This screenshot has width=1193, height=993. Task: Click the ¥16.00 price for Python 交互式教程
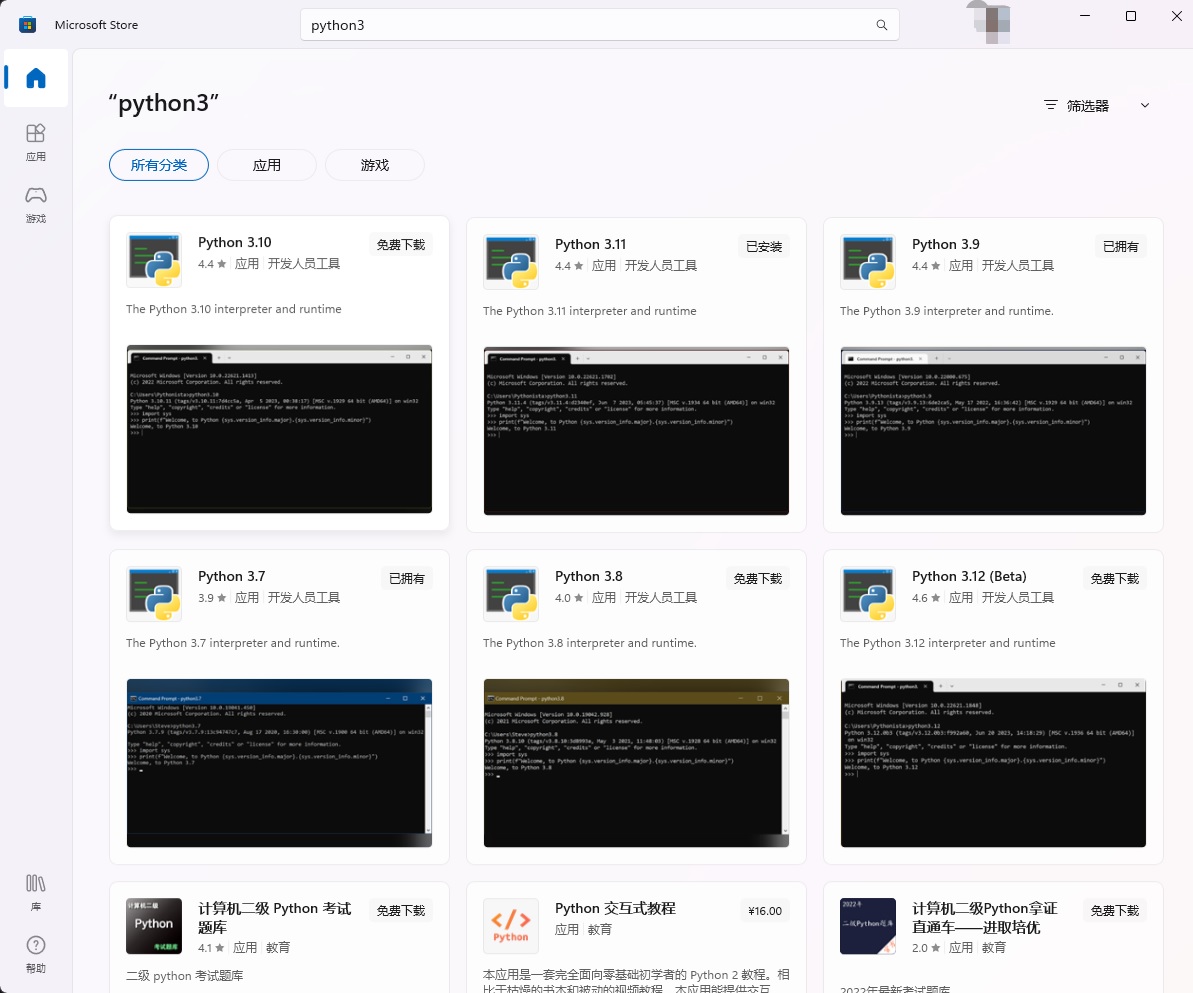(x=765, y=911)
